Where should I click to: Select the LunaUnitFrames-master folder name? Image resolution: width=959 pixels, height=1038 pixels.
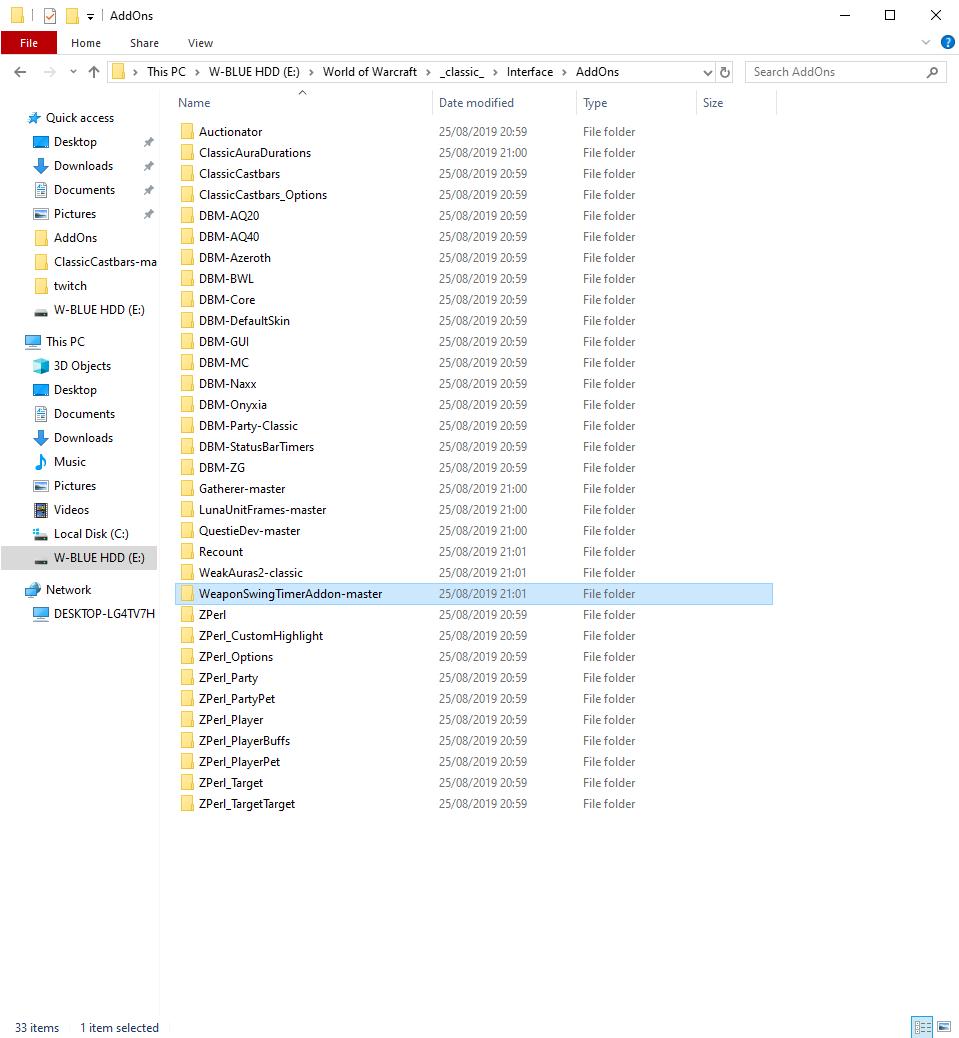262,510
